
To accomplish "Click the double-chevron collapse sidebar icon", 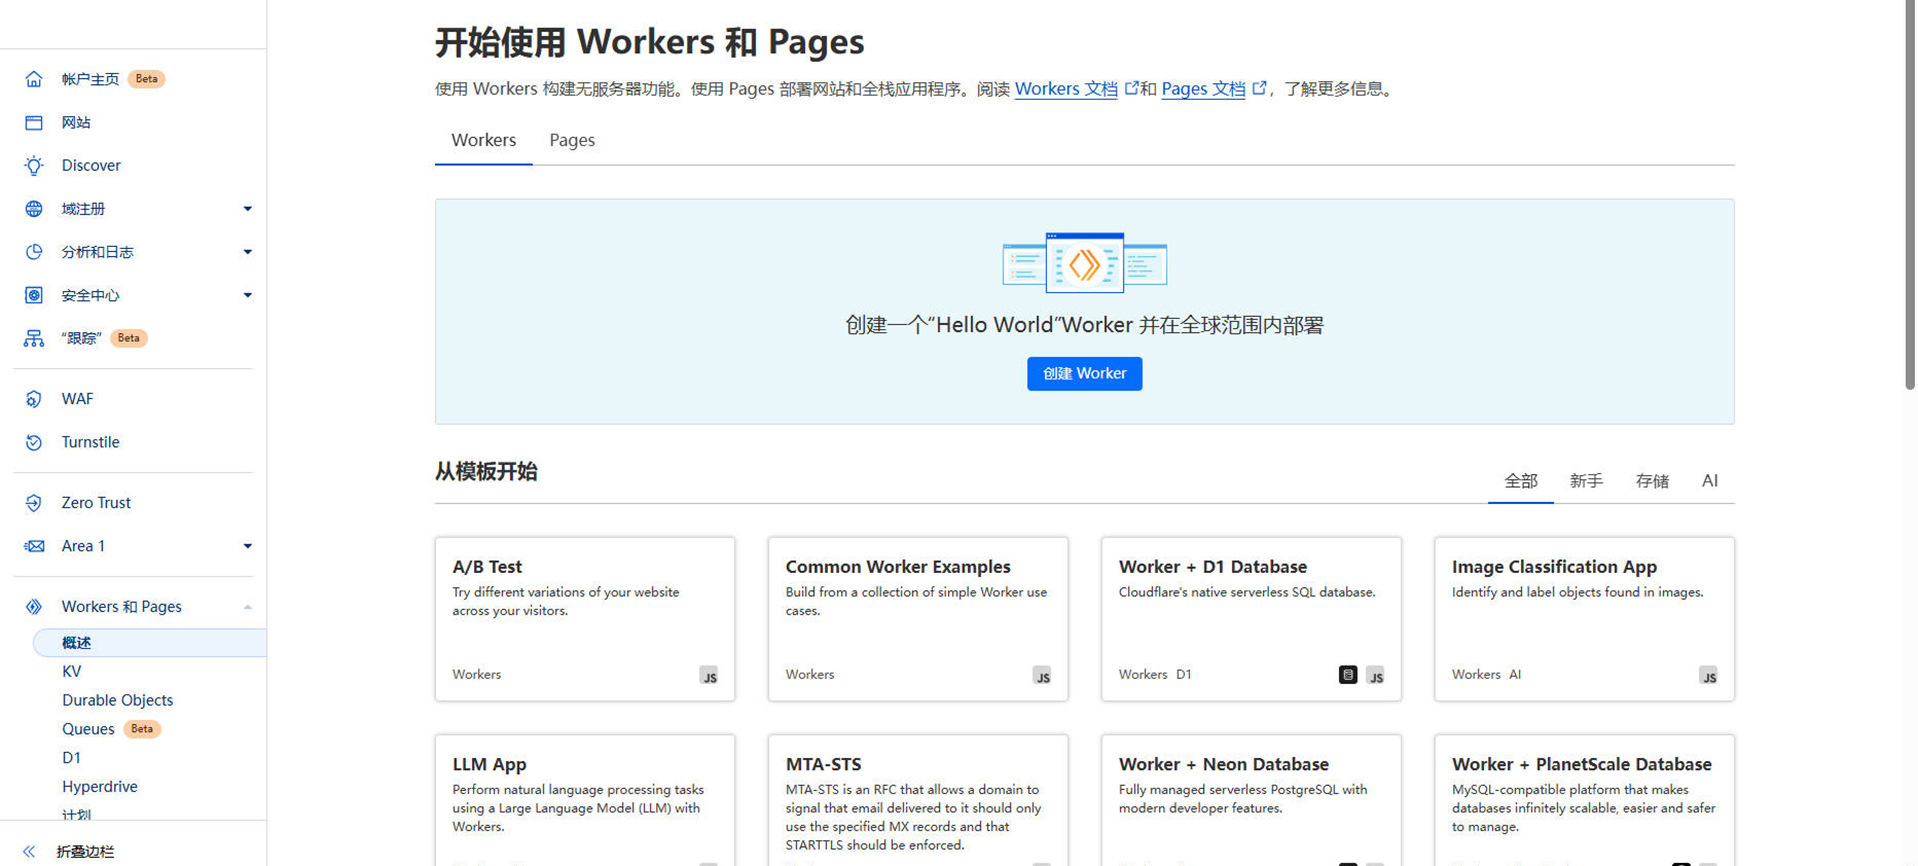I will point(29,852).
